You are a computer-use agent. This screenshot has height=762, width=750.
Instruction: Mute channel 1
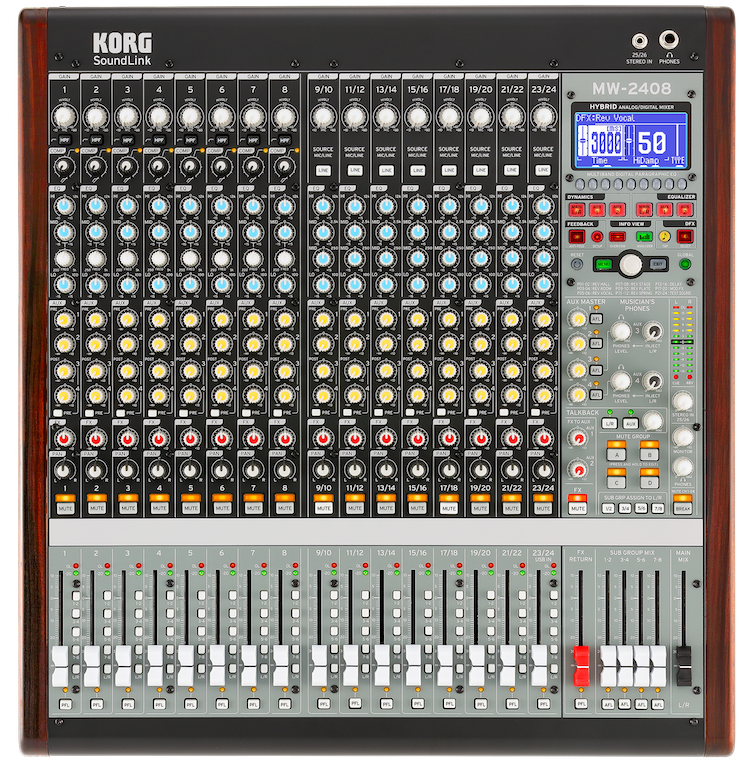[x=65, y=508]
